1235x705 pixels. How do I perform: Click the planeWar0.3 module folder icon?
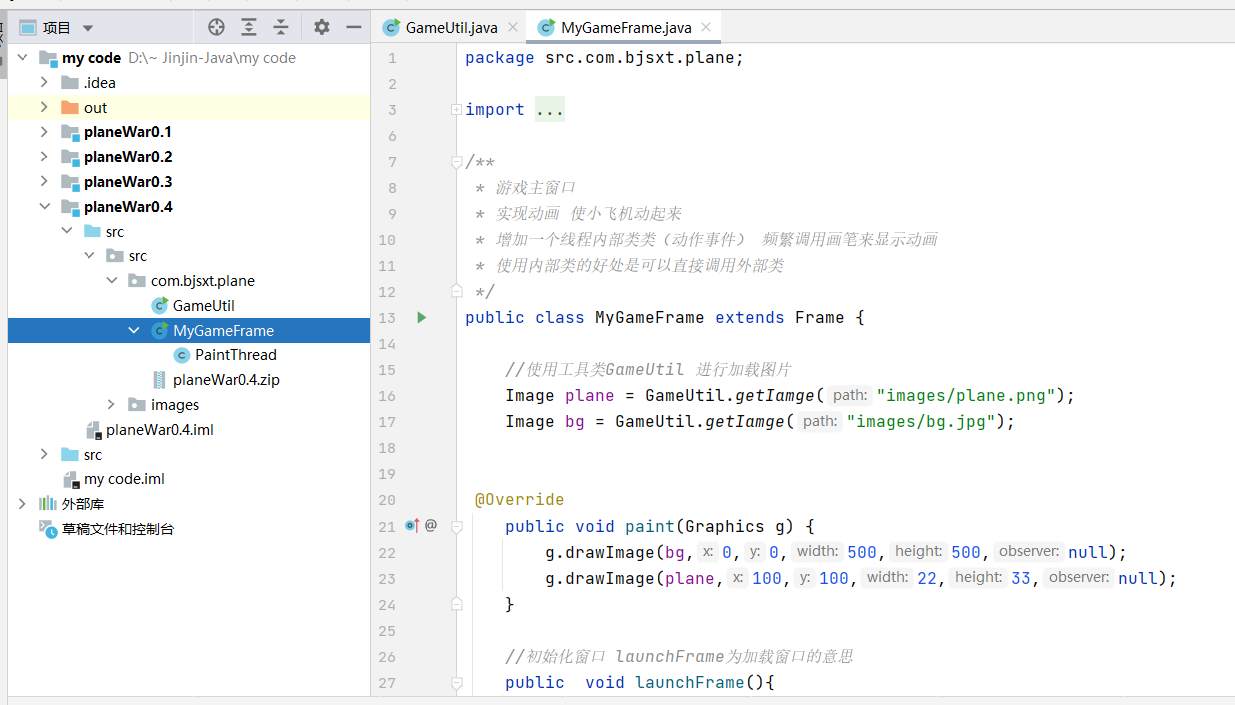coord(69,182)
